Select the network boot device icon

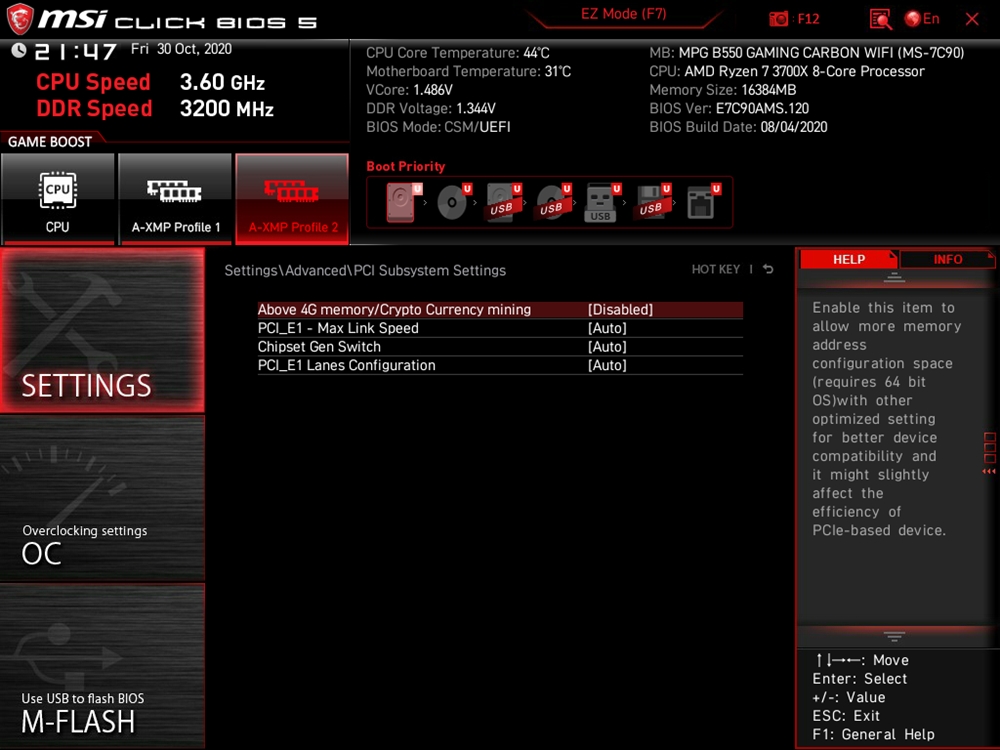pyautogui.click(x=700, y=203)
